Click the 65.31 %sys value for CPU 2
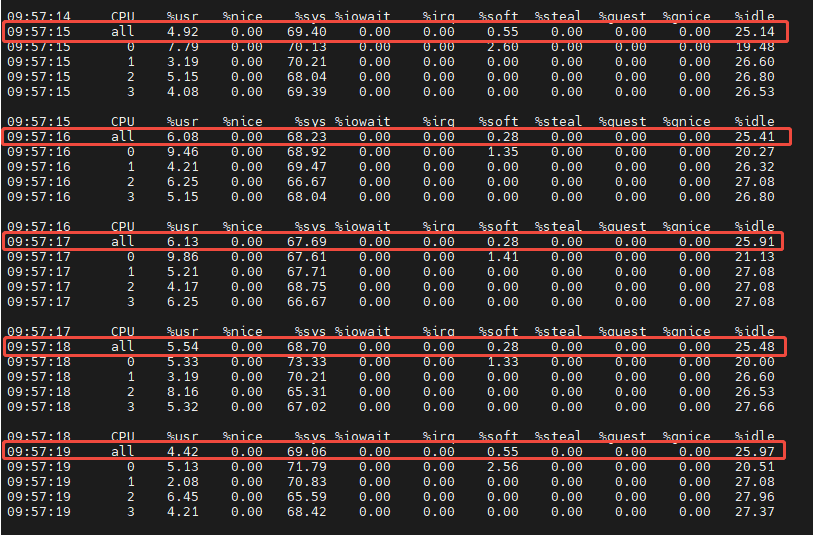This screenshot has height=535, width=813. click(306, 392)
